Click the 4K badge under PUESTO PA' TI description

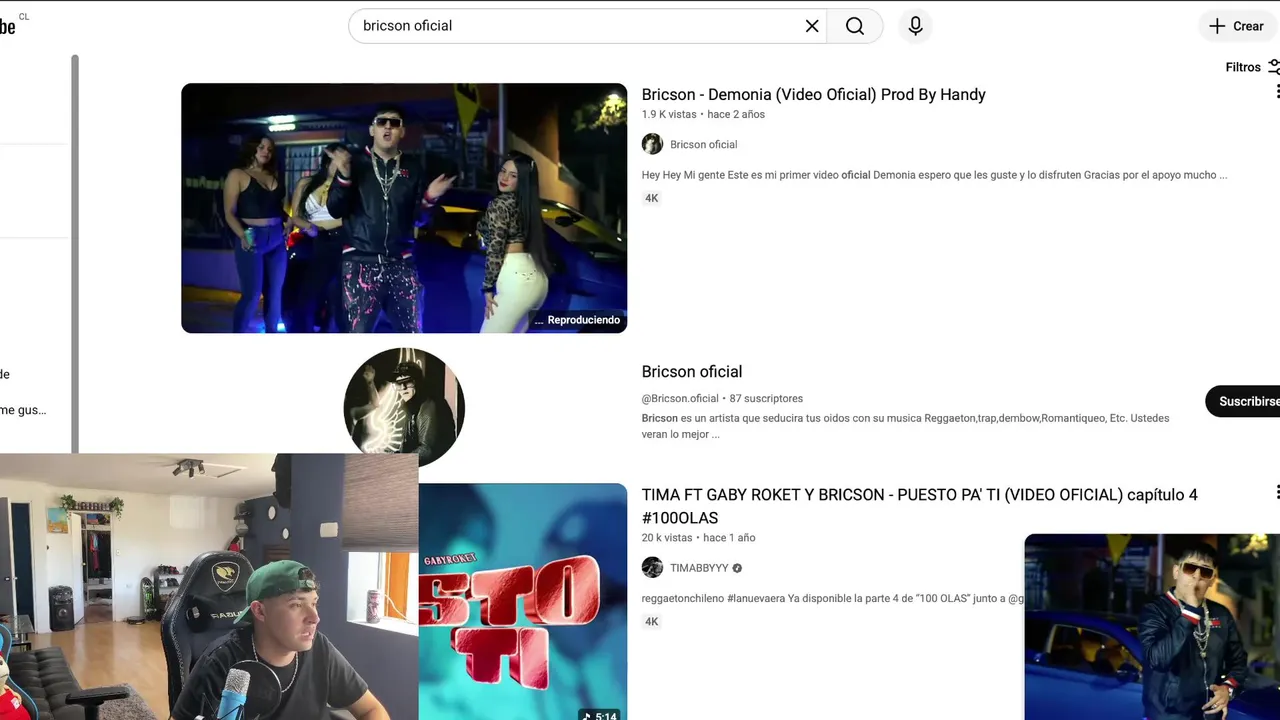pos(651,621)
